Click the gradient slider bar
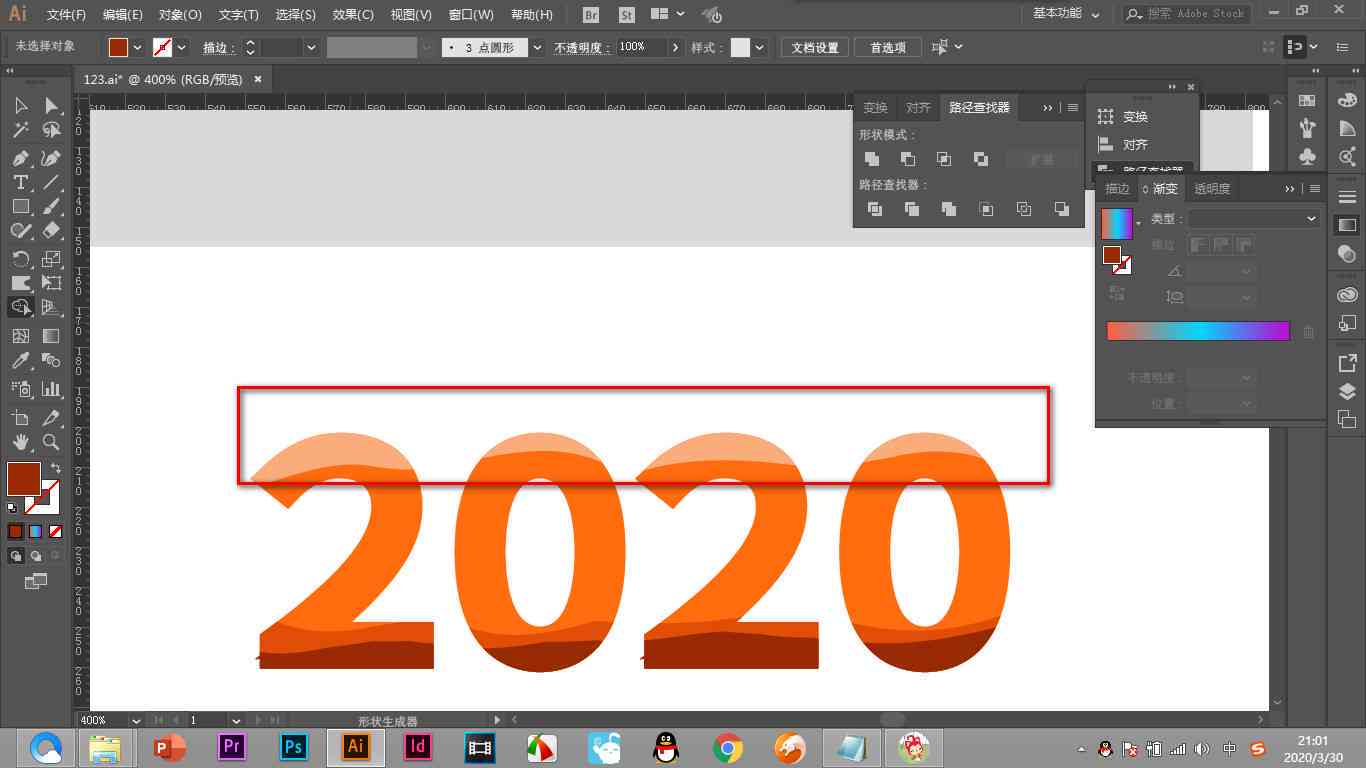 tap(1198, 331)
